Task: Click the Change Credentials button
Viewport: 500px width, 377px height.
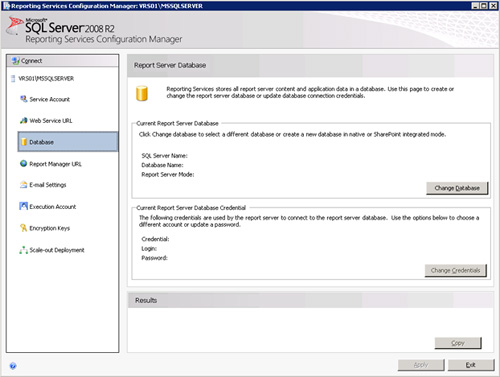Action: 455,270
